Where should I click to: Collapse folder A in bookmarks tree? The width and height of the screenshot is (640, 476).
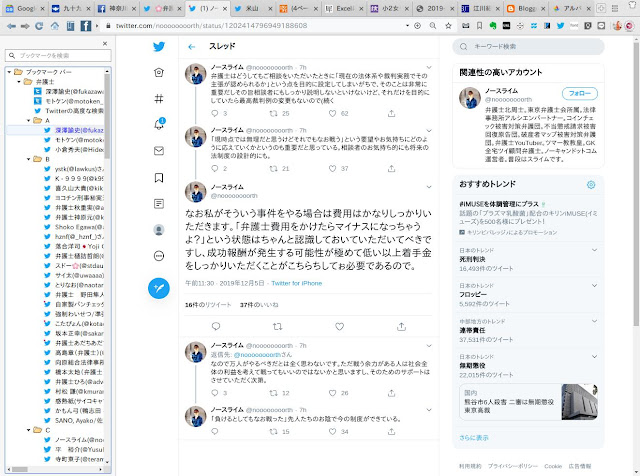click(x=29, y=120)
